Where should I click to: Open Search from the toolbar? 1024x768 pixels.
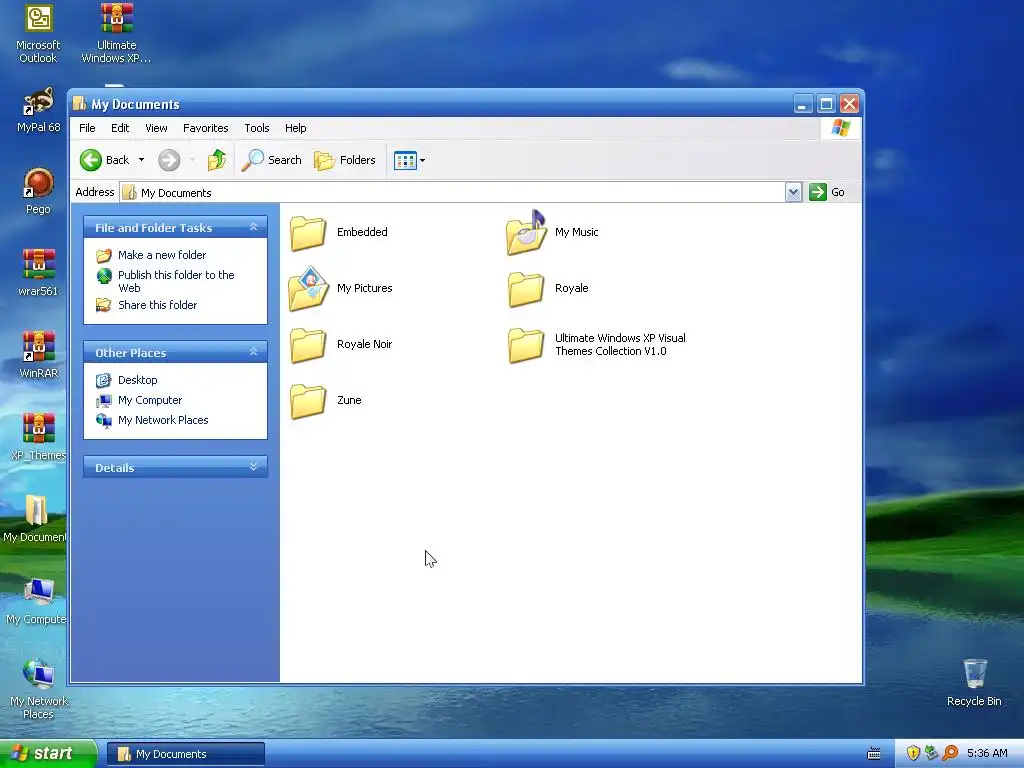(271, 160)
